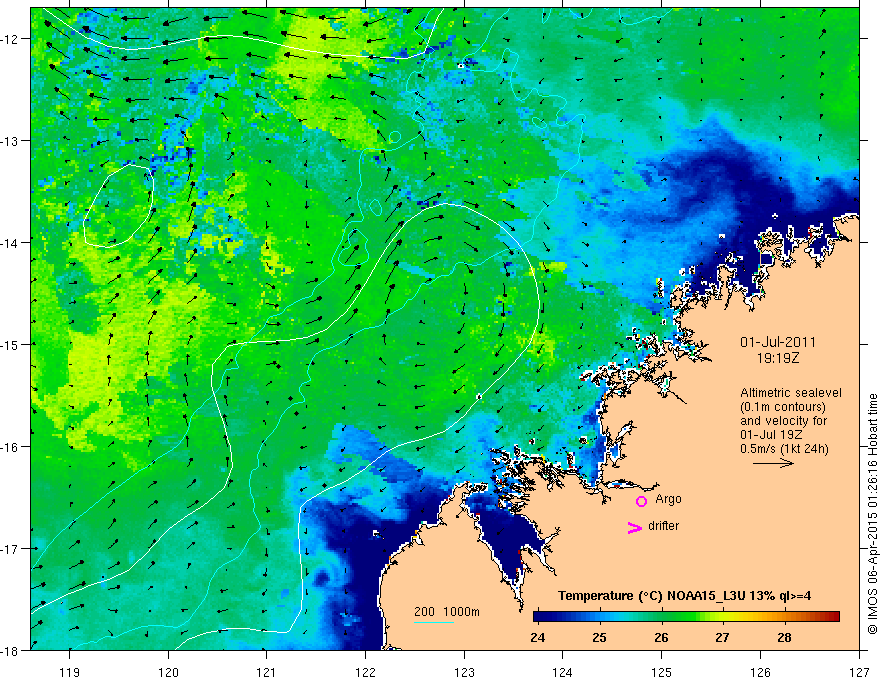Click longitude axis label 120
The image size is (880, 680).
tap(168, 672)
